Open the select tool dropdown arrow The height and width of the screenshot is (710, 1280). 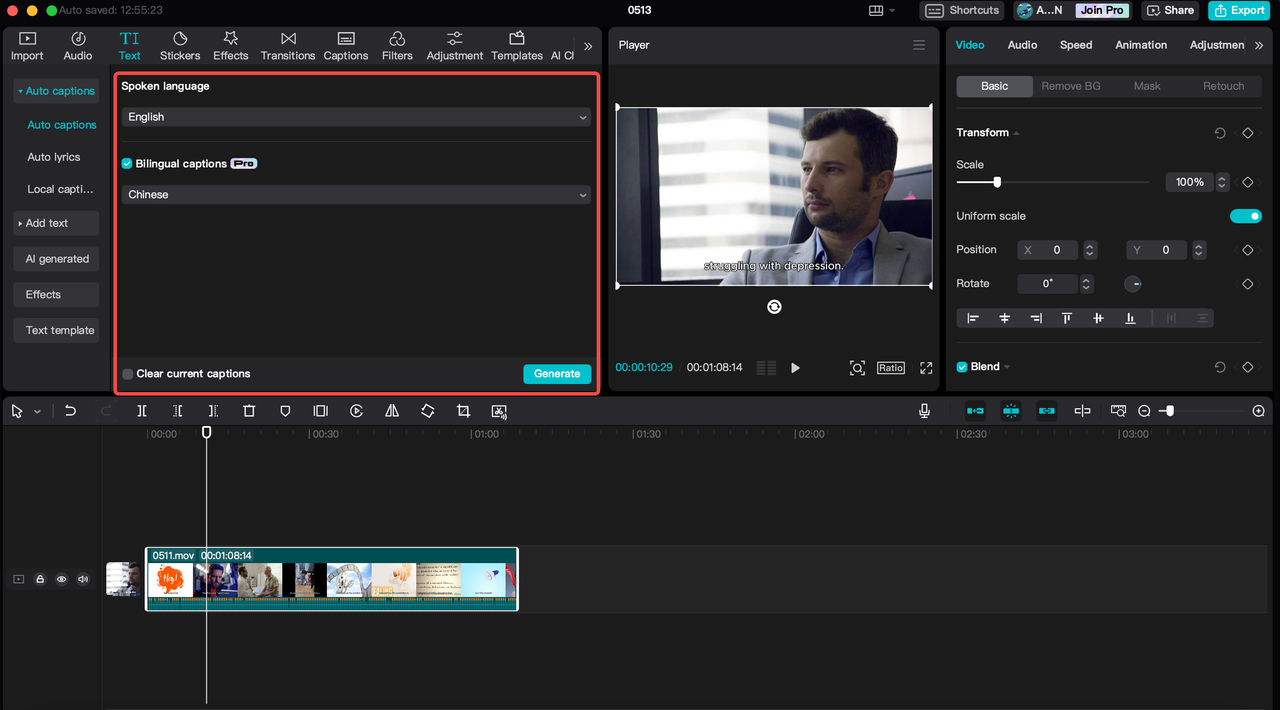(38, 412)
